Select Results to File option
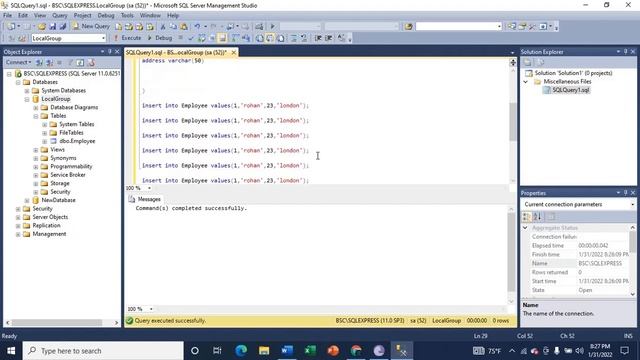Viewport: 640px width, 360px height. pos(281,38)
